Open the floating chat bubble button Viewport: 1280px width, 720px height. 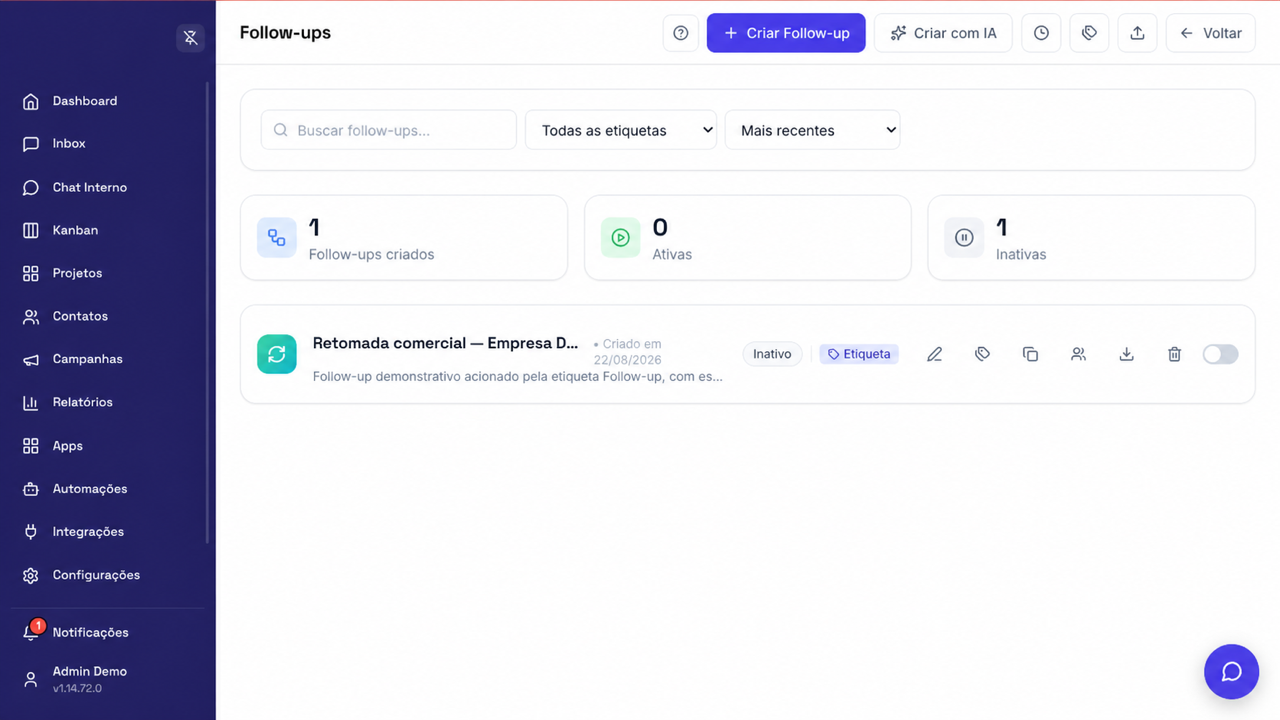tap(1231, 671)
